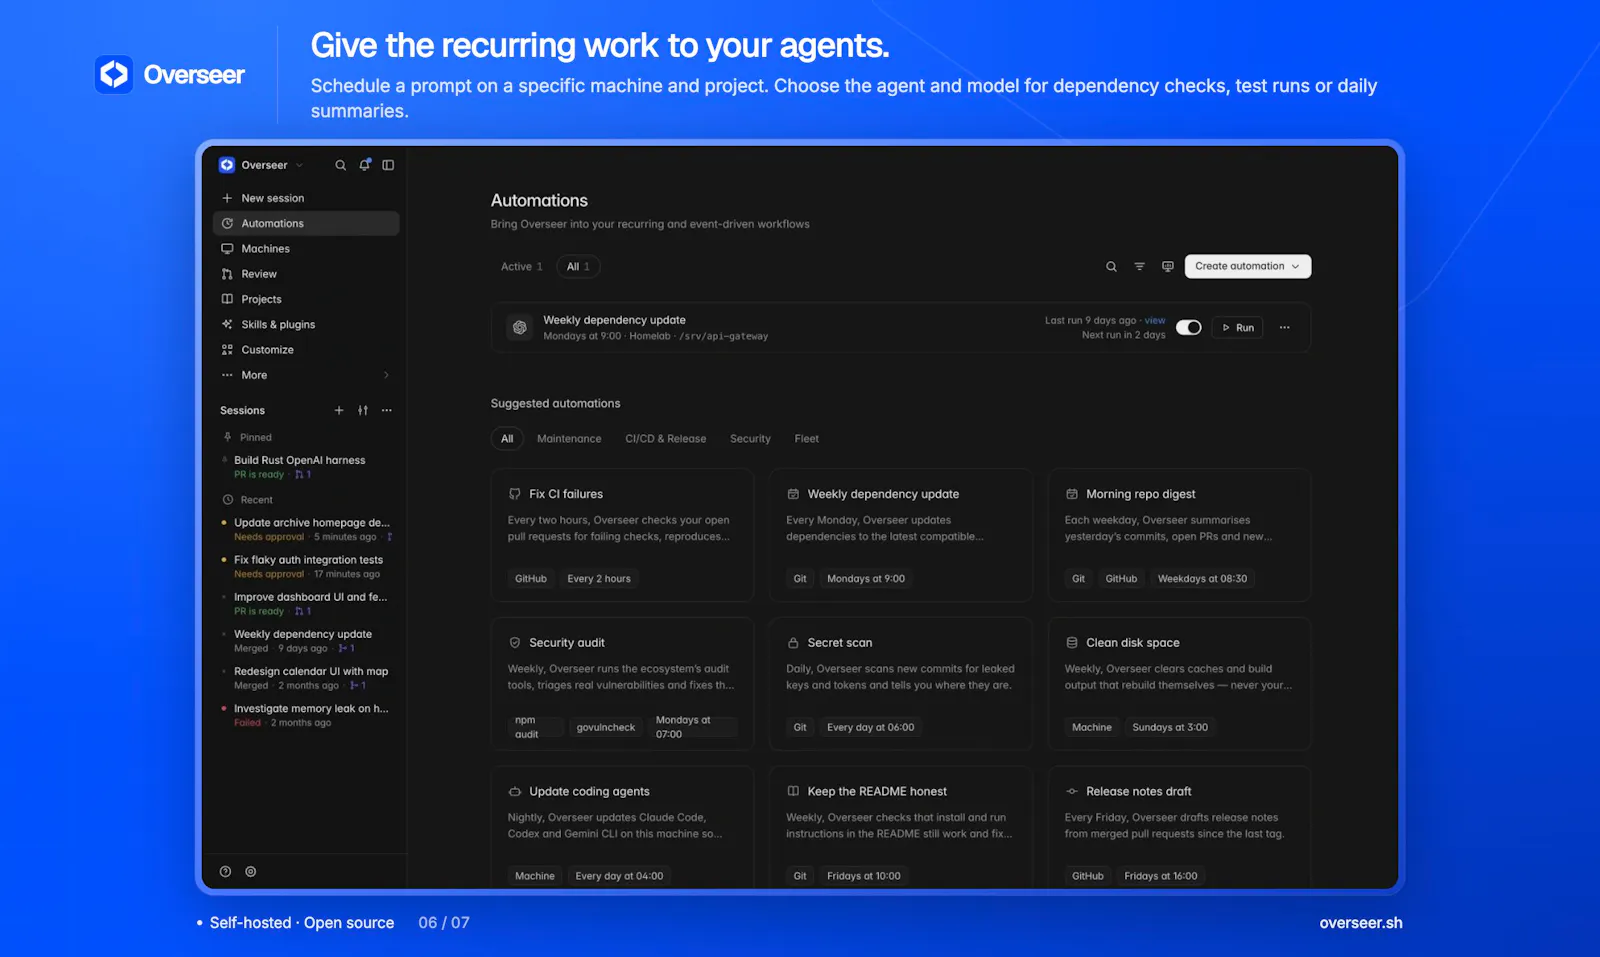Open the Release notes draft suggestion card
This screenshot has height=957, width=1600.
pyautogui.click(x=1179, y=827)
